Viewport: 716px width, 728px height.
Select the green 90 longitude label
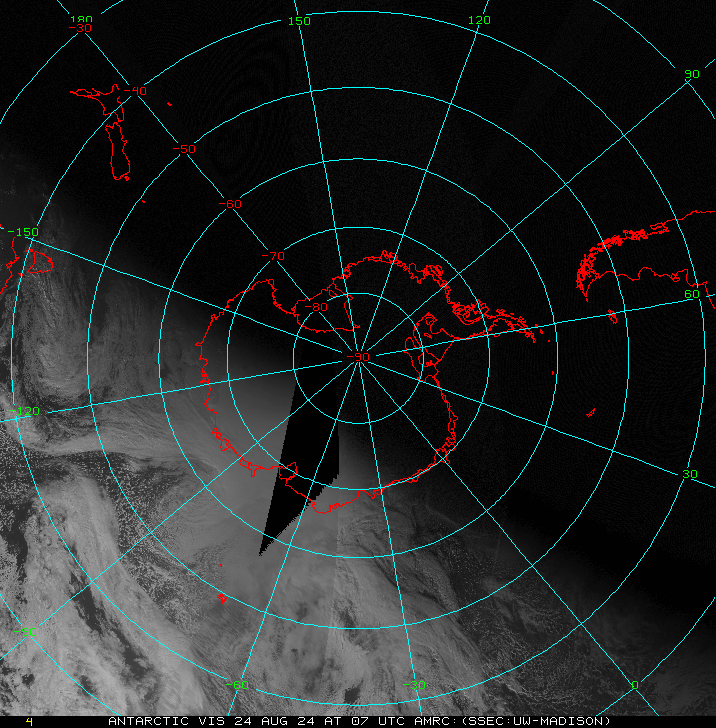[x=692, y=75]
